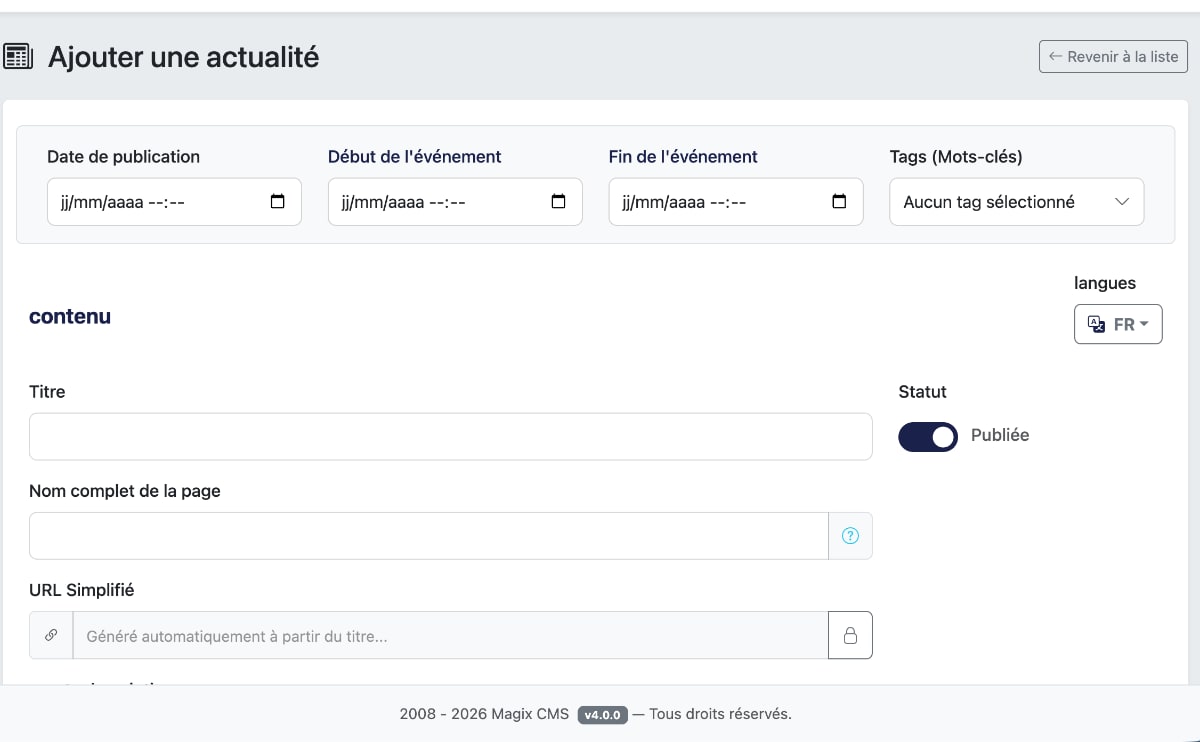The height and width of the screenshot is (742, 1200).
Task: Click chevron on Aucun tag sélectionné
Action: coord(1122,202)
